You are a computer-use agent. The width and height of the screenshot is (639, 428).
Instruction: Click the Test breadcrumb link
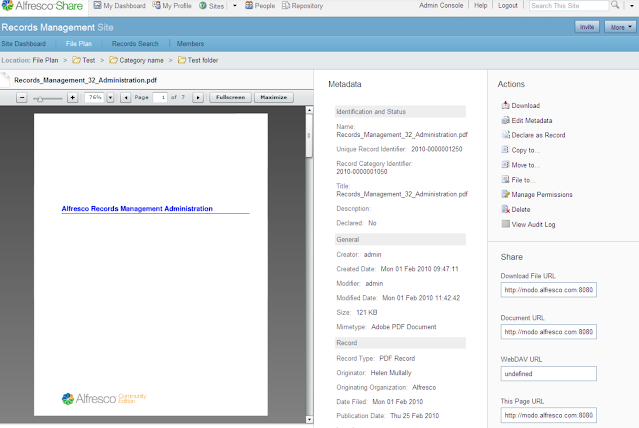(88, 60)
